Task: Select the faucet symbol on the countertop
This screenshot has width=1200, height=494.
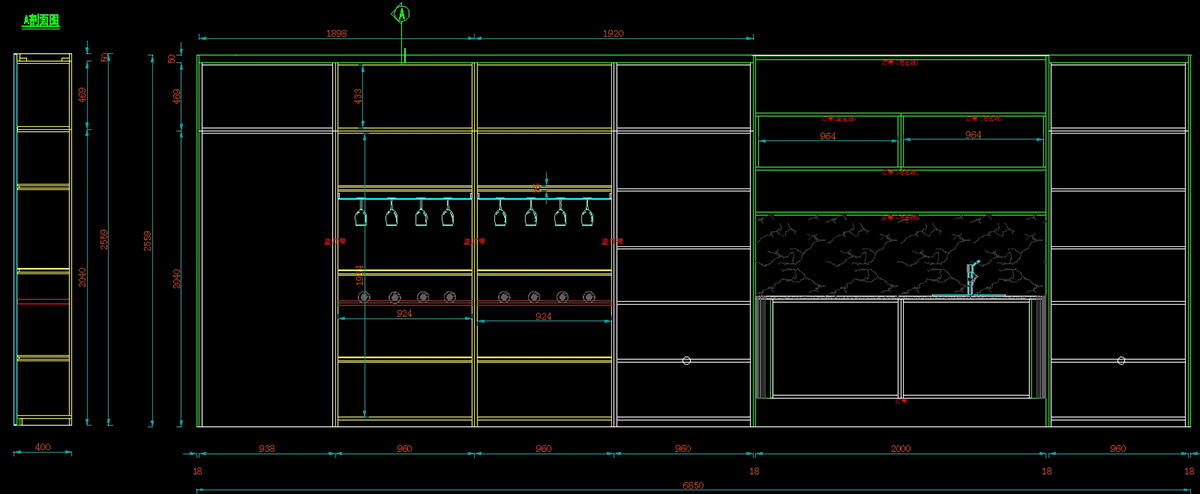Action: click(970, 277)
